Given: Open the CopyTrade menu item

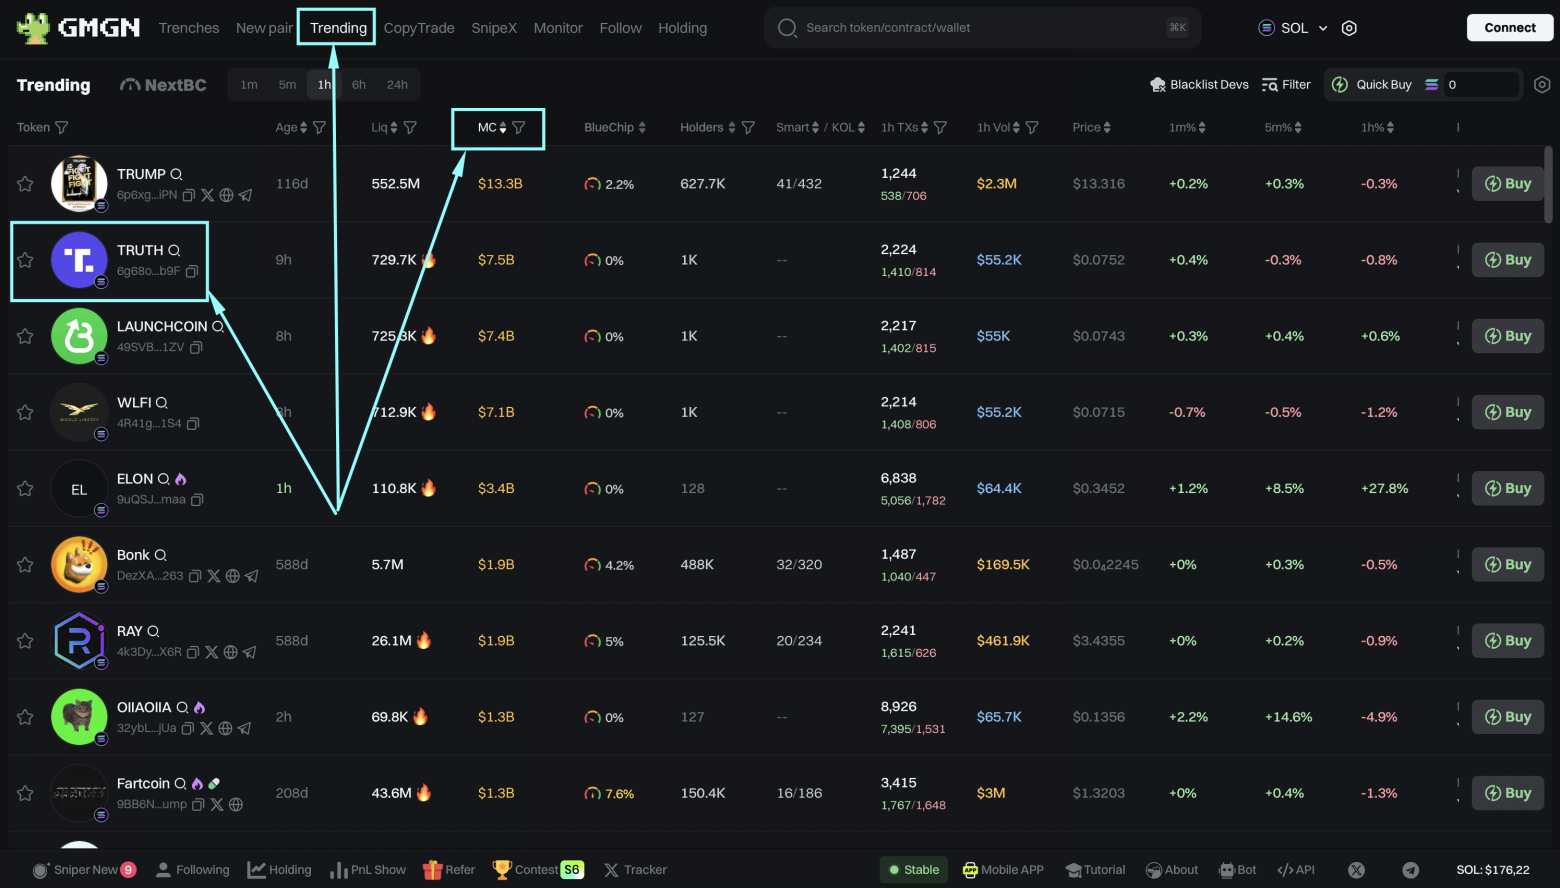Looking at the screenshot, I should (419, 28).
